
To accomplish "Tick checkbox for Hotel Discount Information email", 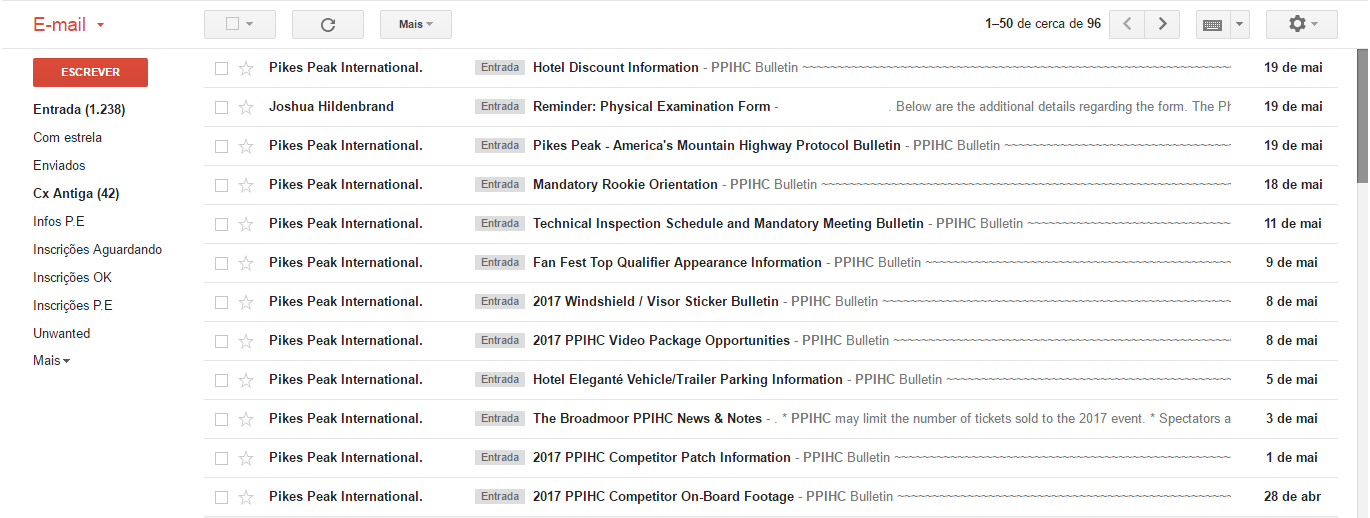I will 221,68.
